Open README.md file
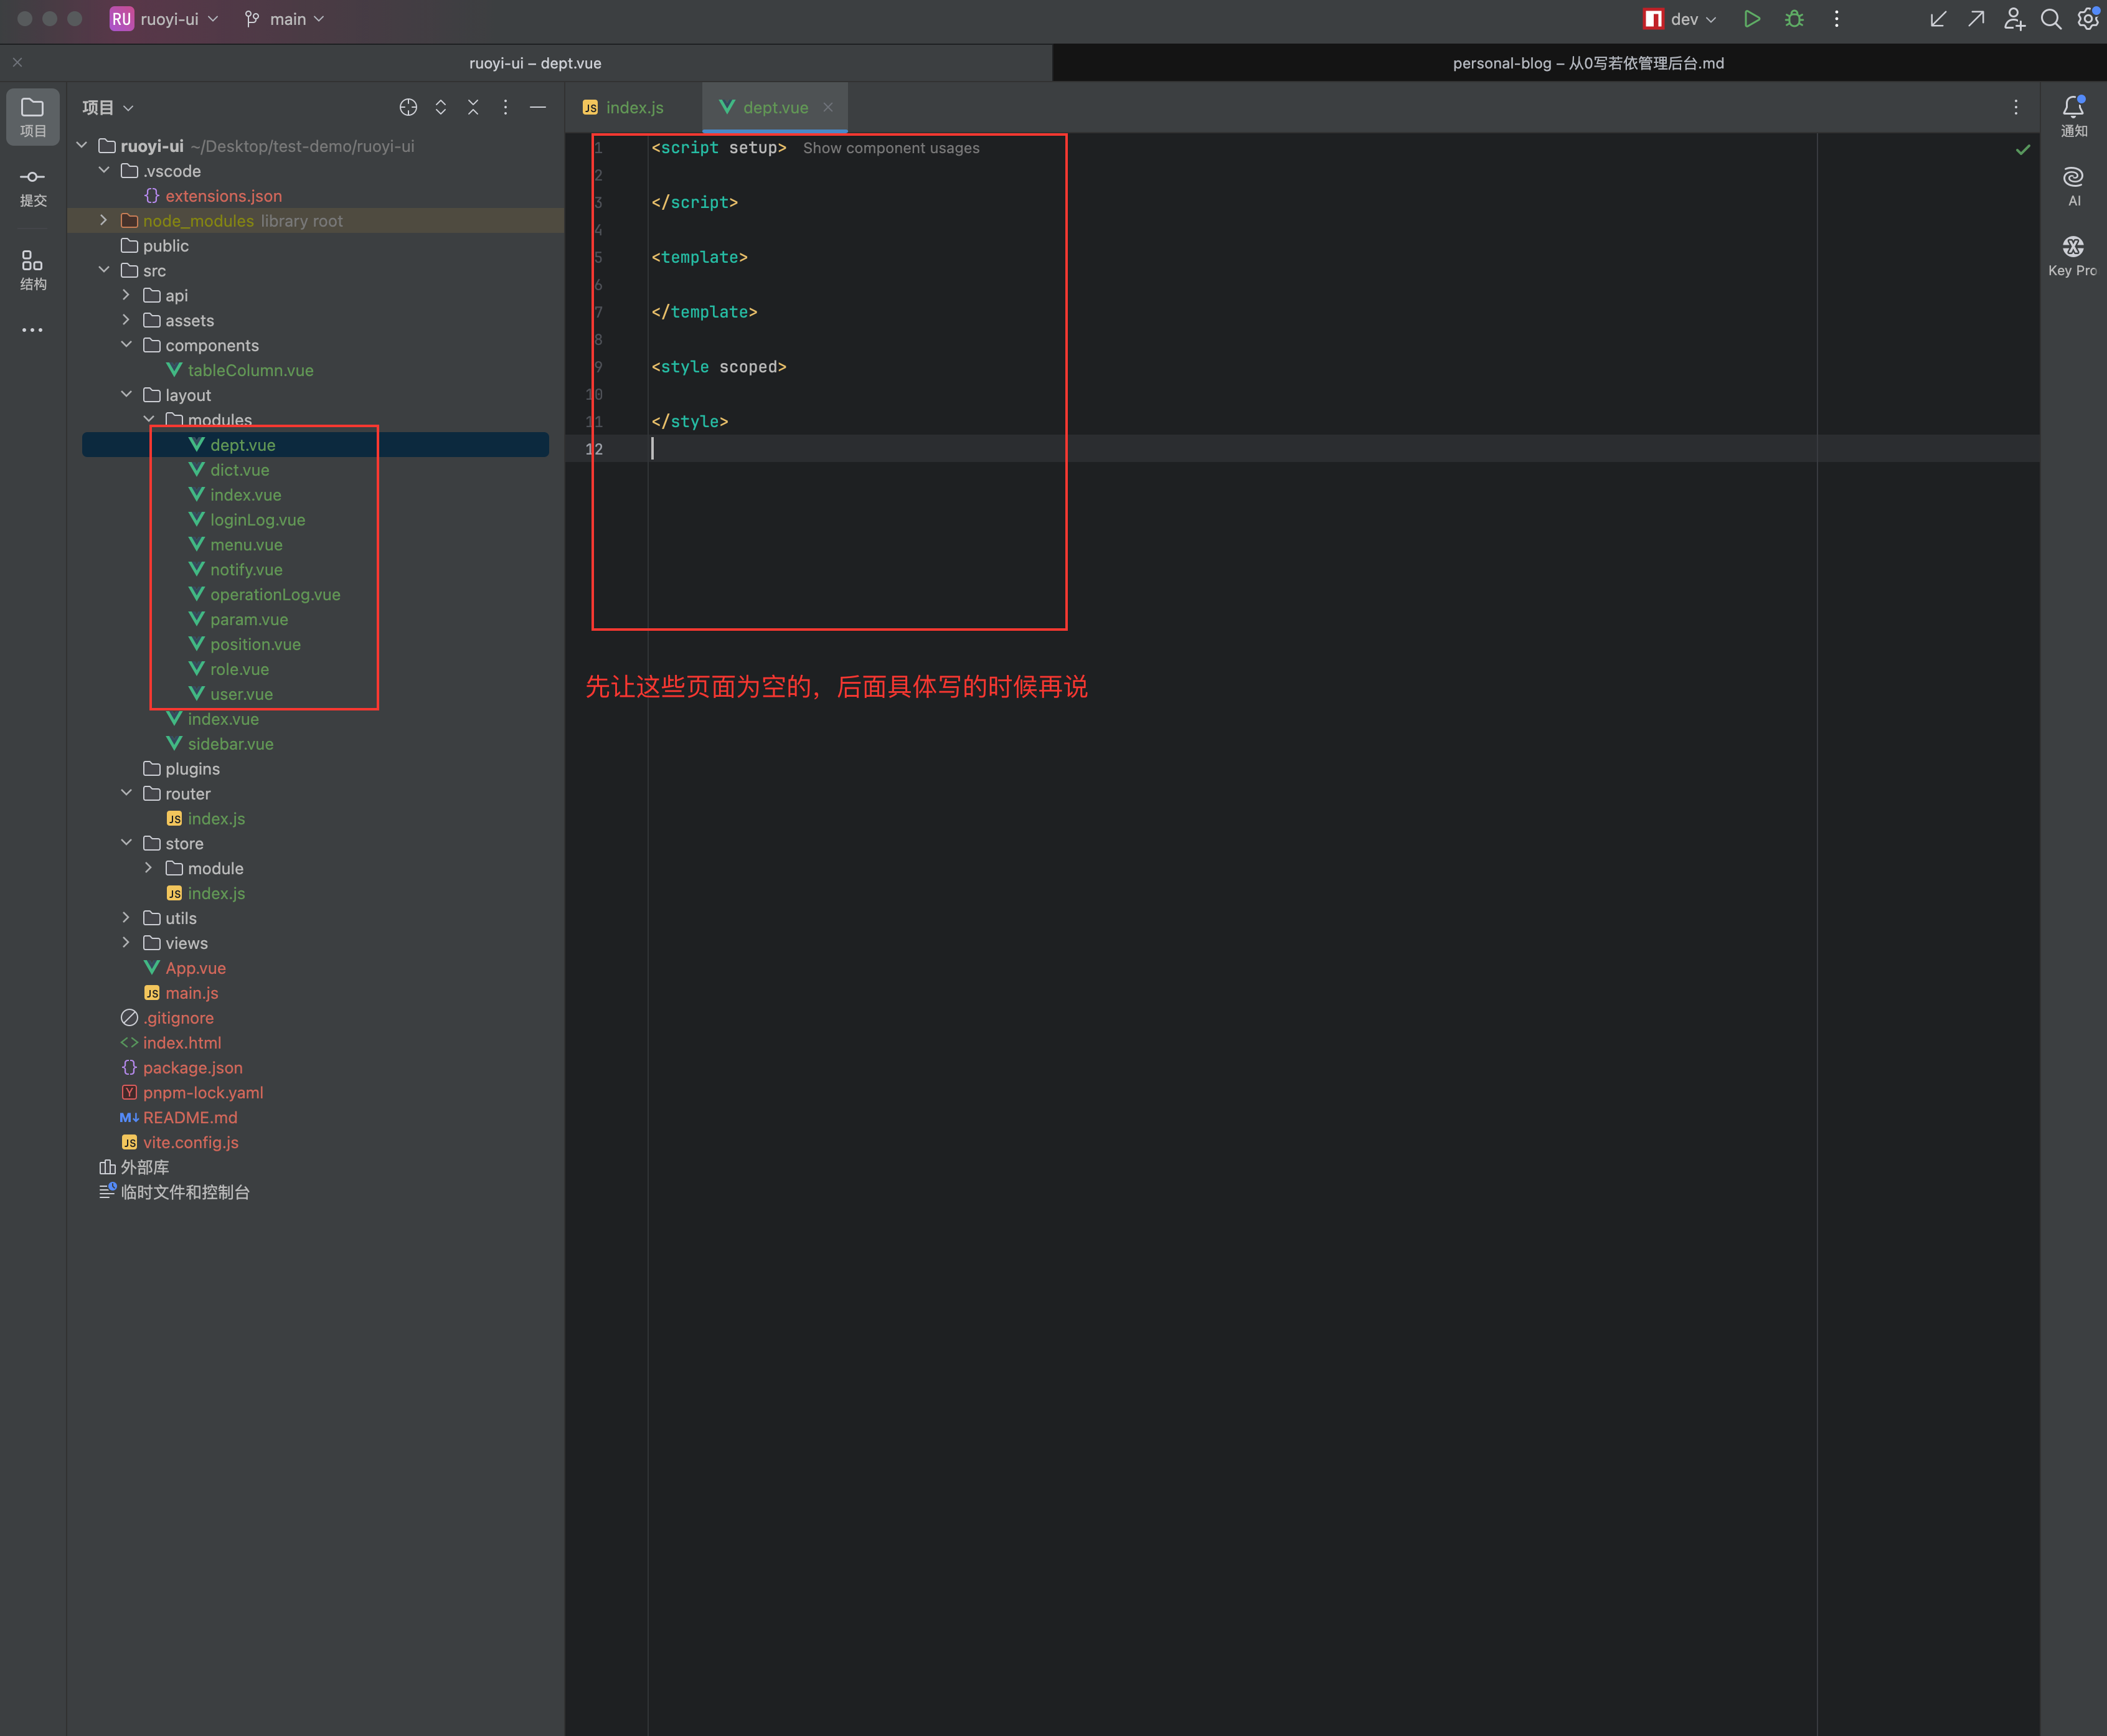The image size is (2107, 1736). [190, 1117]
